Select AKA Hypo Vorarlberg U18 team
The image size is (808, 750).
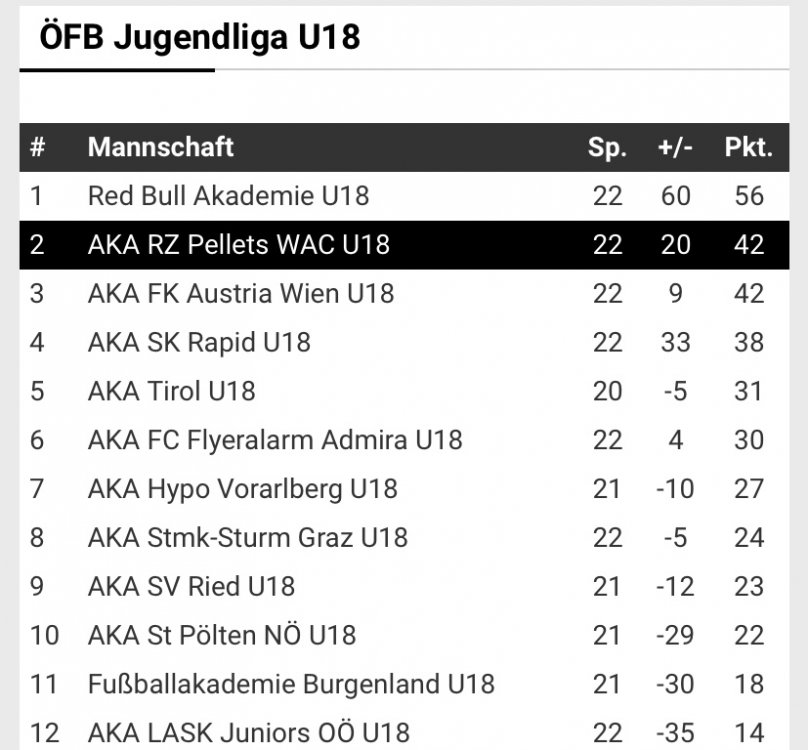[x=243, y=489]
